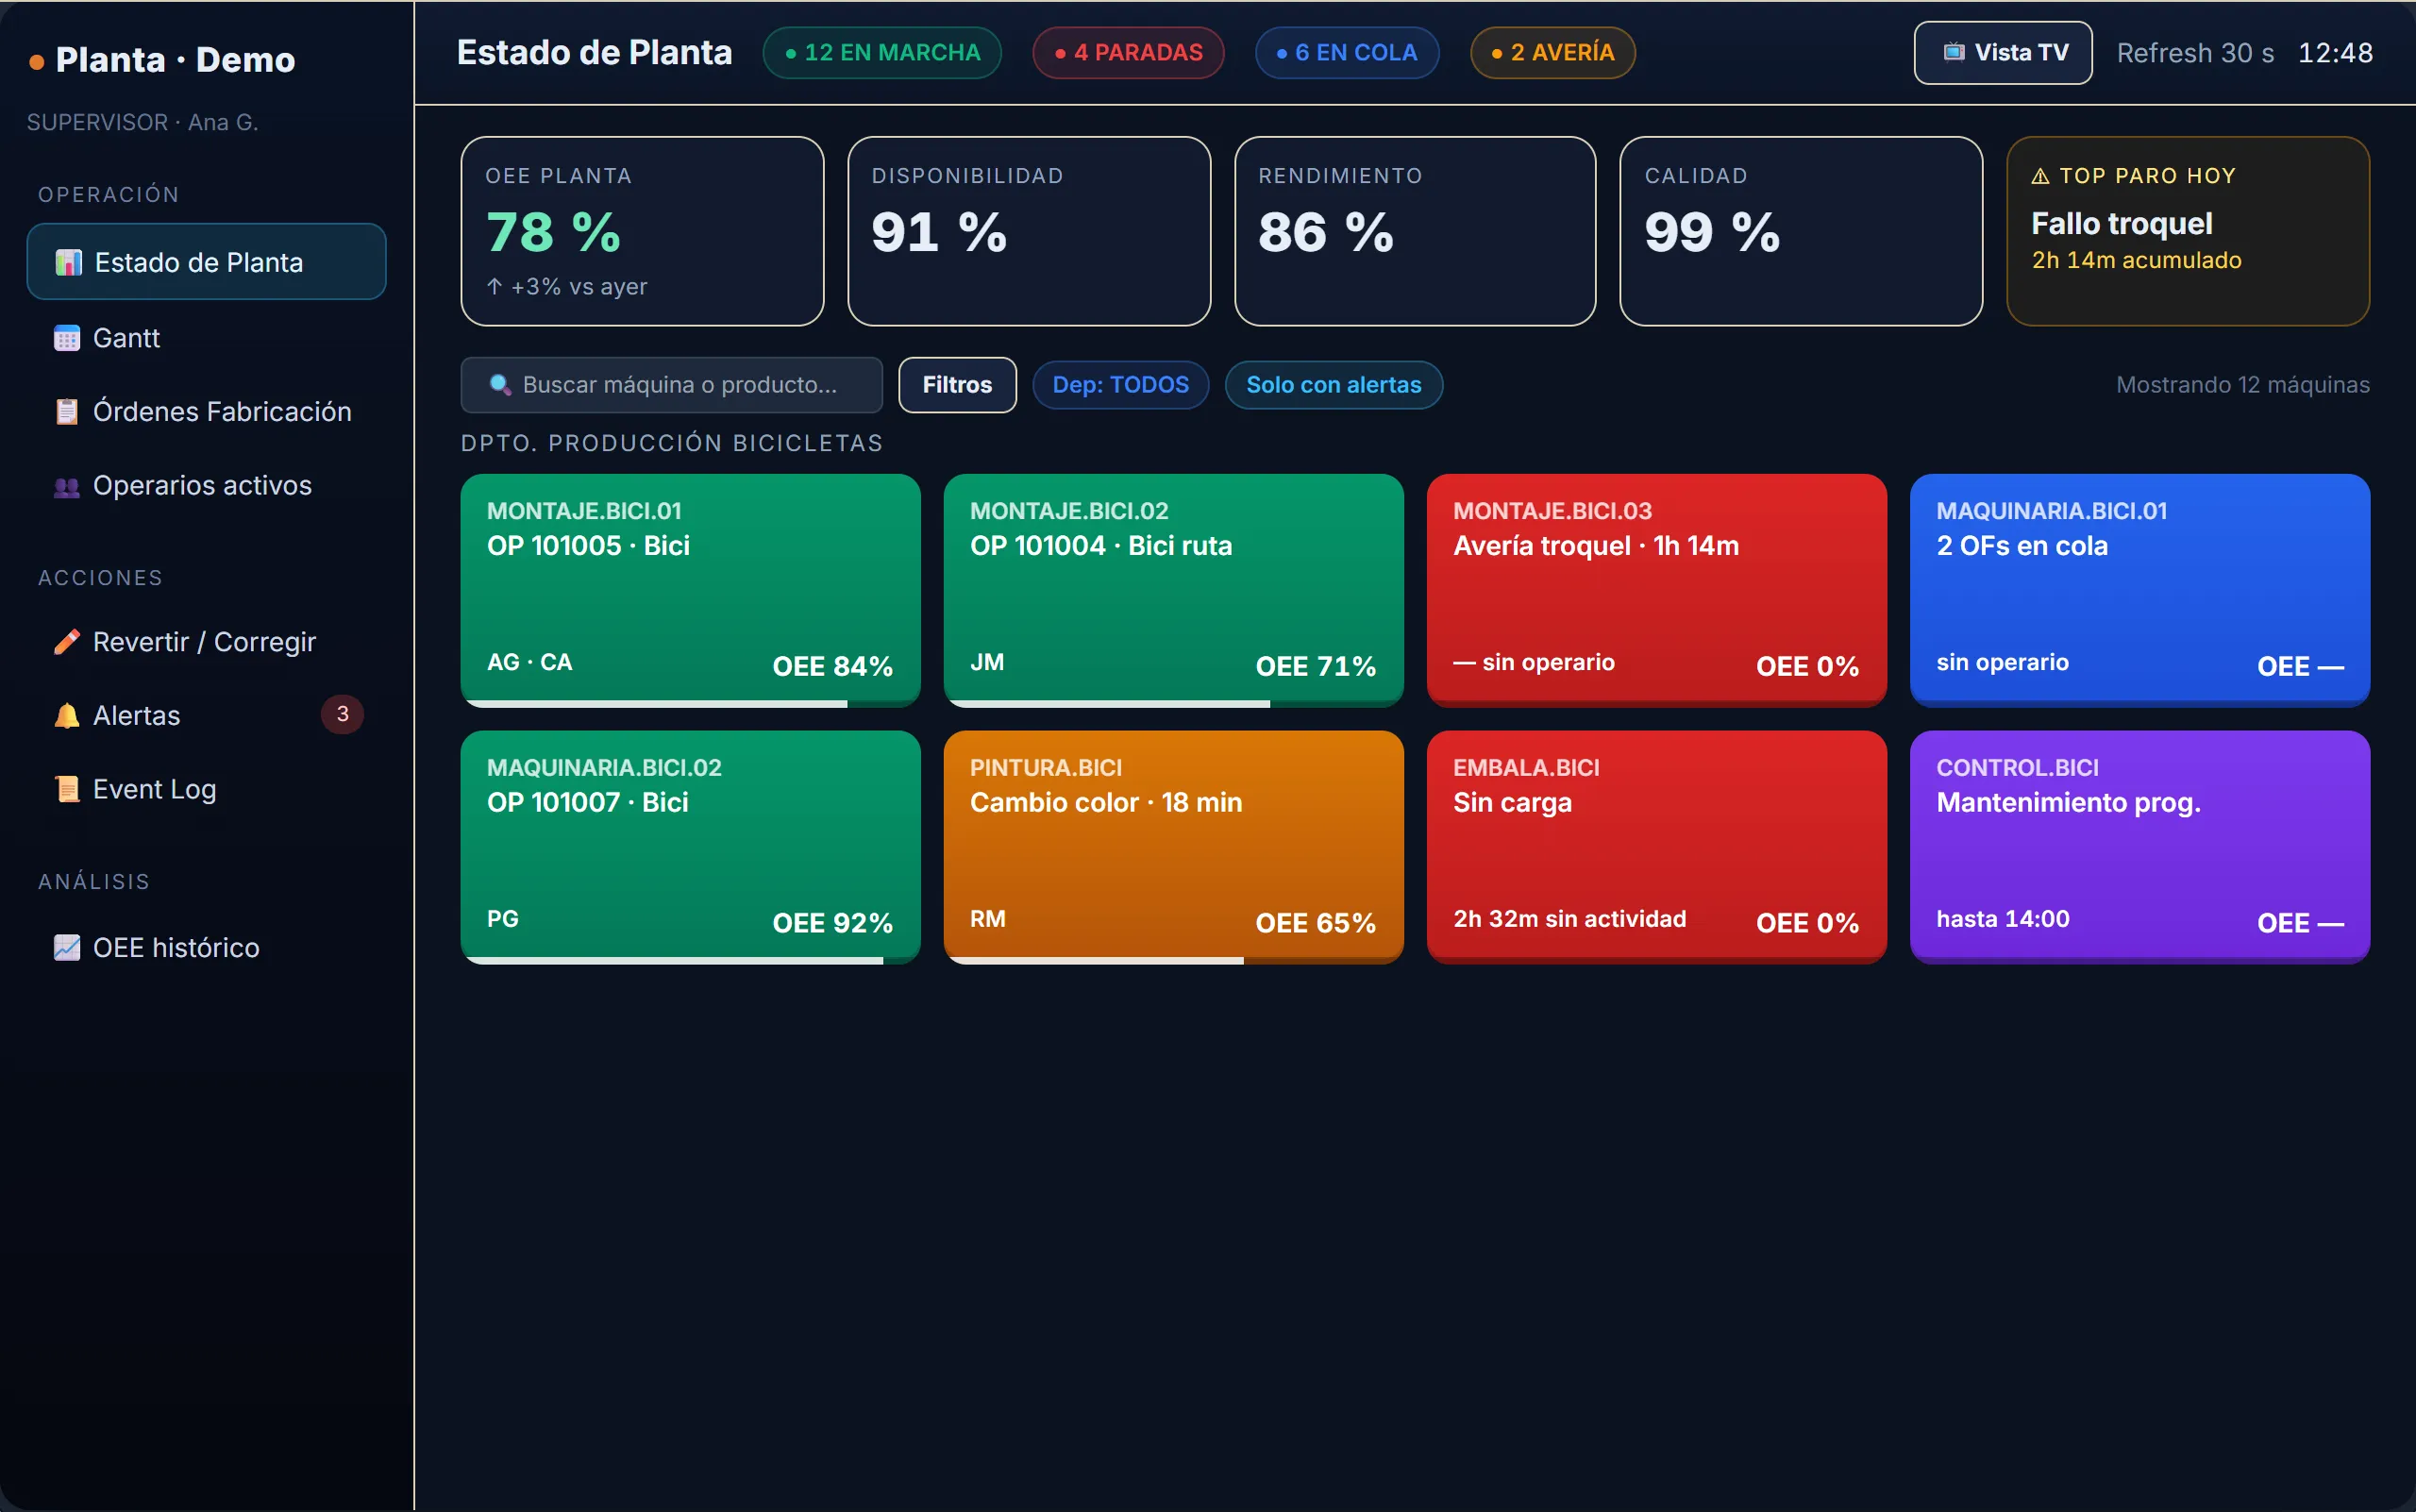The width and height of the screenshot is (2416, 1512).
Task: Click the Alertas badge showing 3
Action: pos(342,714)
